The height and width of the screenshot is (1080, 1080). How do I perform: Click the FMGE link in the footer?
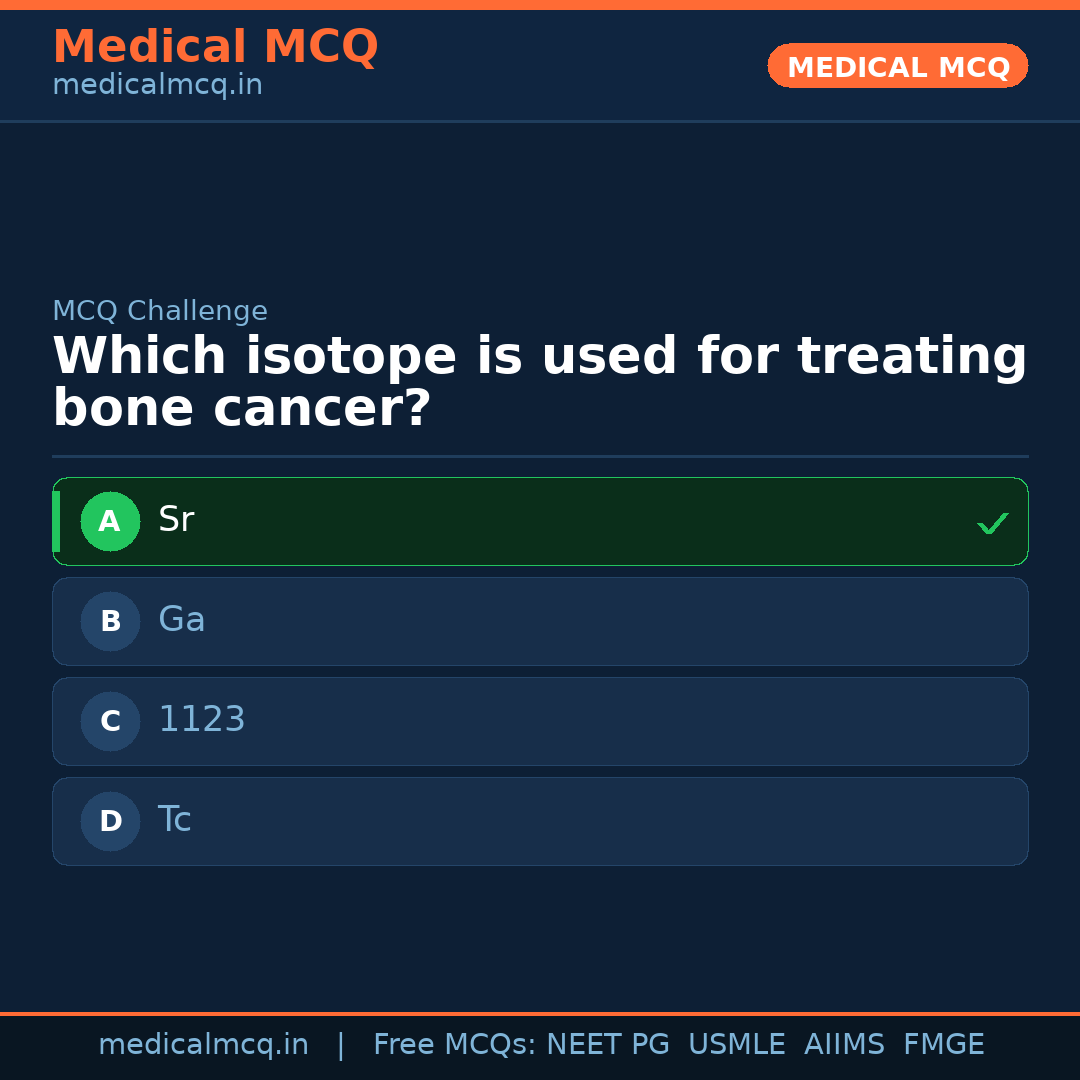point(943,1043)
